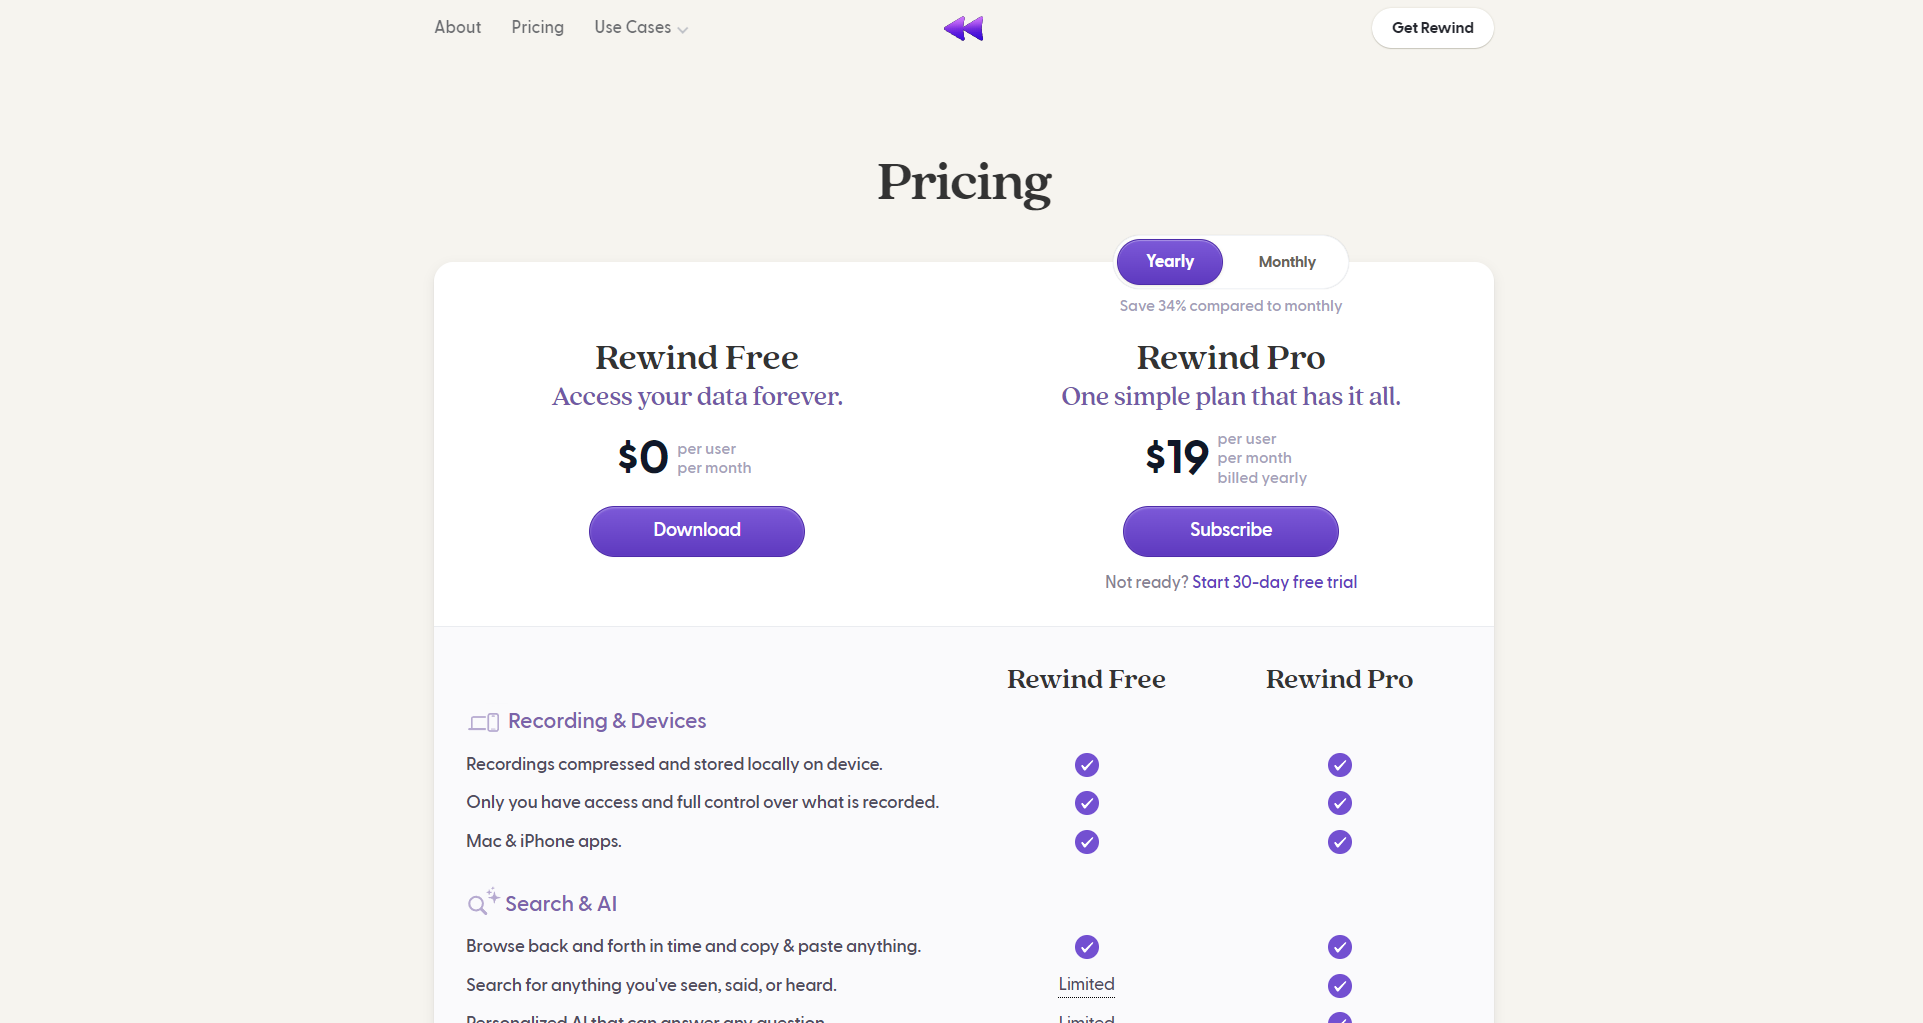This screenshot has width=1923, height=1023.
Task: Switch billing to Yearly
Action: pyautogui.click(x=1170, y=262)
